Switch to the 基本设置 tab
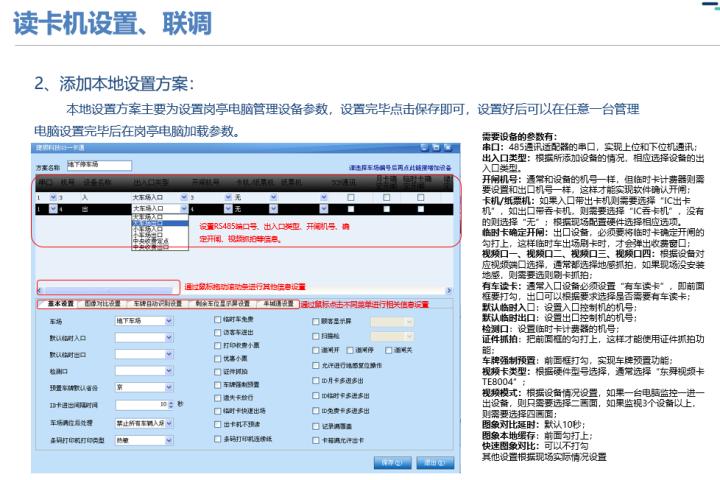The height and width of the screenshot is (480, 720). tap(61, 304)
